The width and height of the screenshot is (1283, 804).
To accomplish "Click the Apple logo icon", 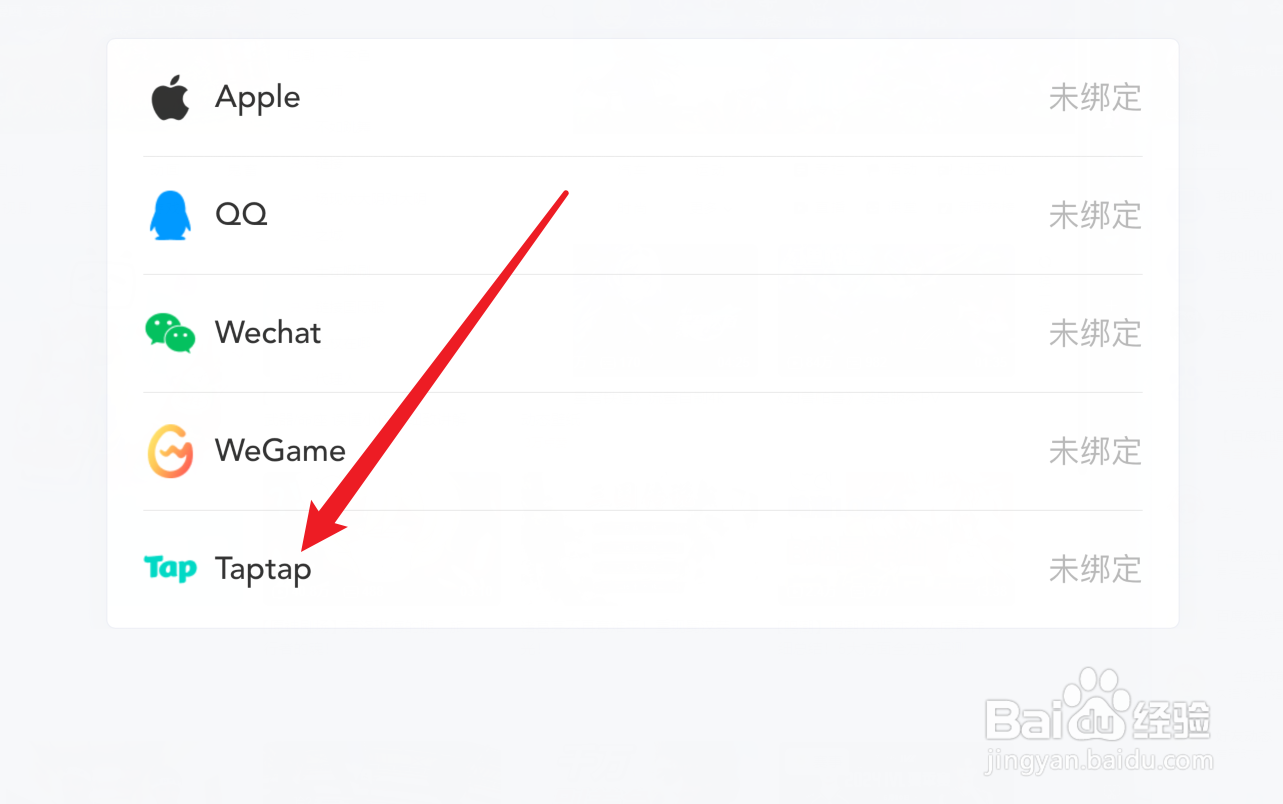I will [x=170, y=97].
